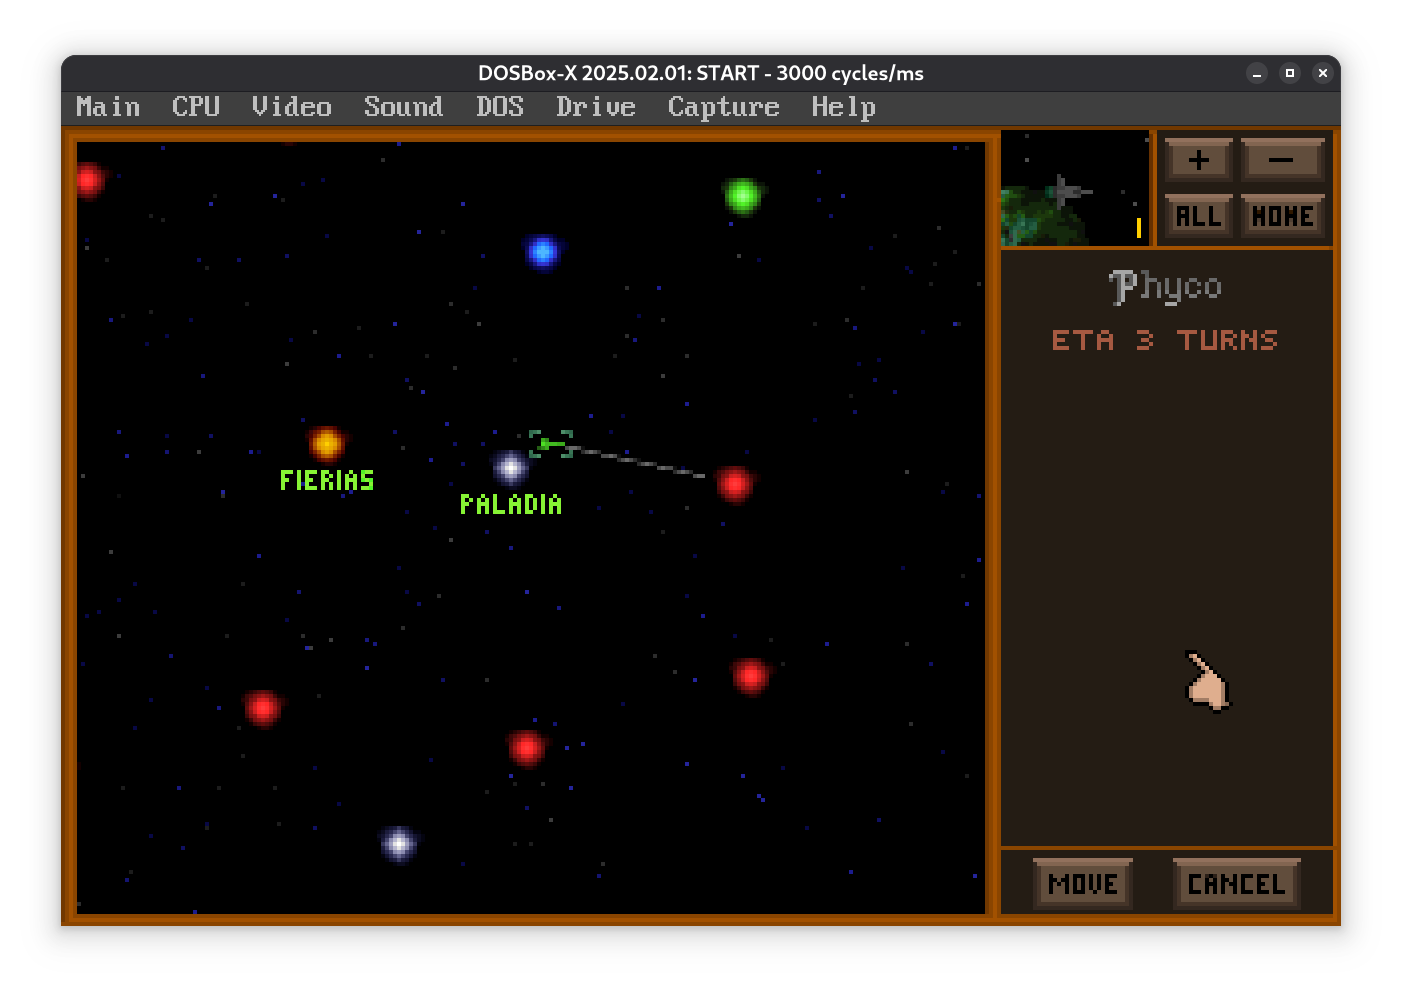Click red destination star at route end
Viewport: 1402px width, 993px height.
click(x=734, y=484)
